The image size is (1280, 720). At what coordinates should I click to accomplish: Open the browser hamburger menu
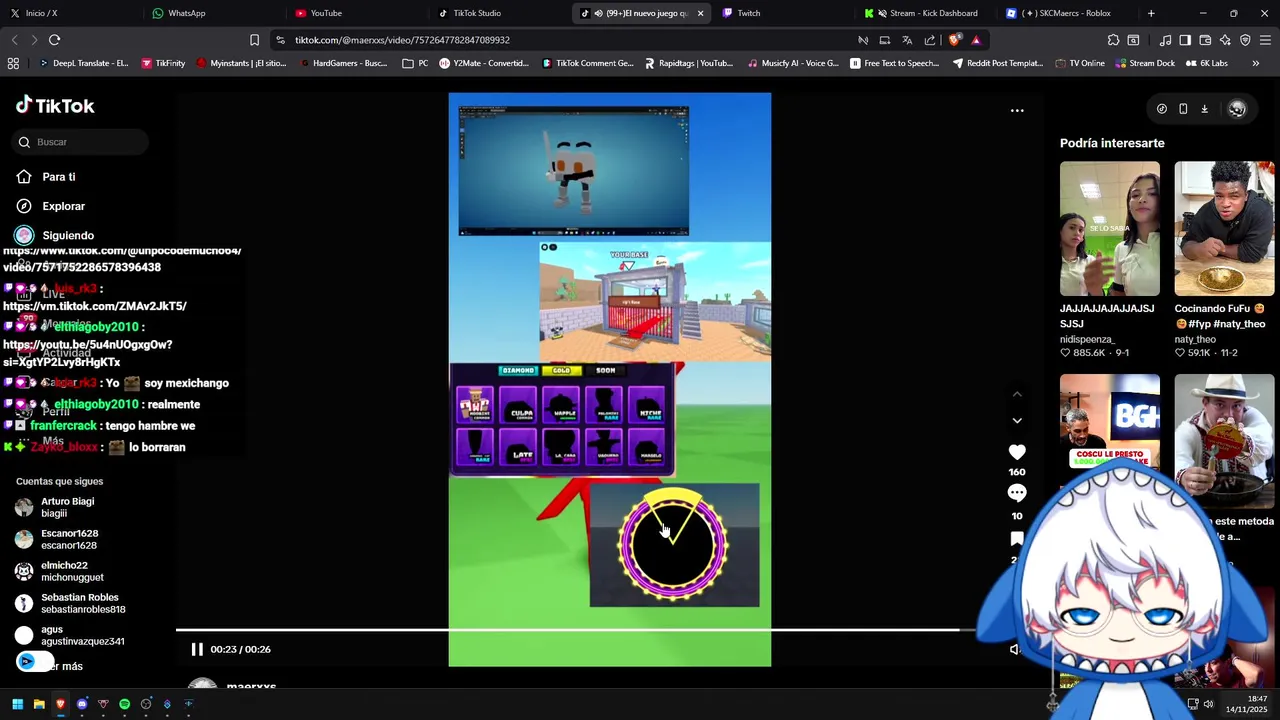(x=1265, y=40)
